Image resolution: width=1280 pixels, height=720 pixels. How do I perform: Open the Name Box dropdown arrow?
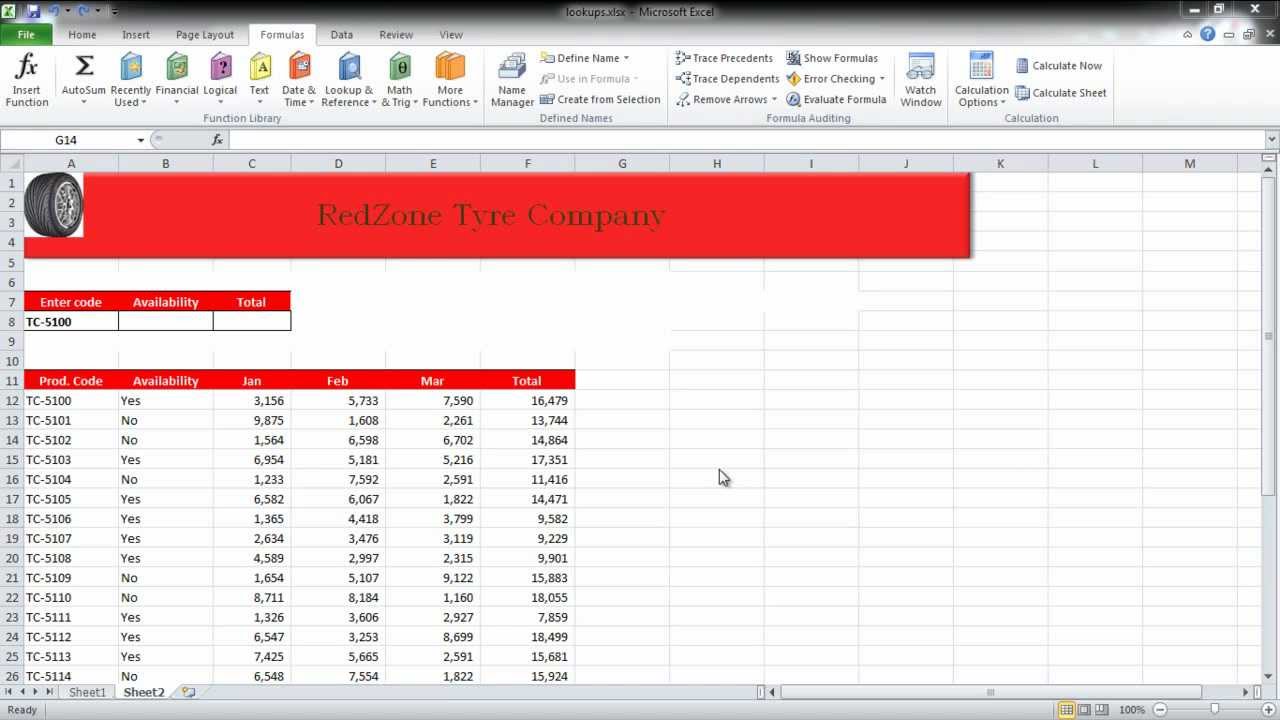pos(140,140)
